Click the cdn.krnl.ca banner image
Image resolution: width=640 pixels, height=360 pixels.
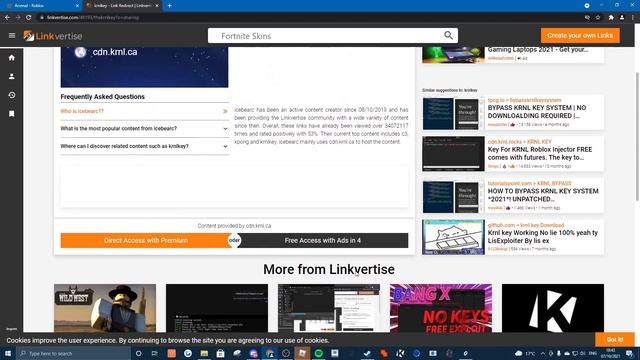pos(144,67)
